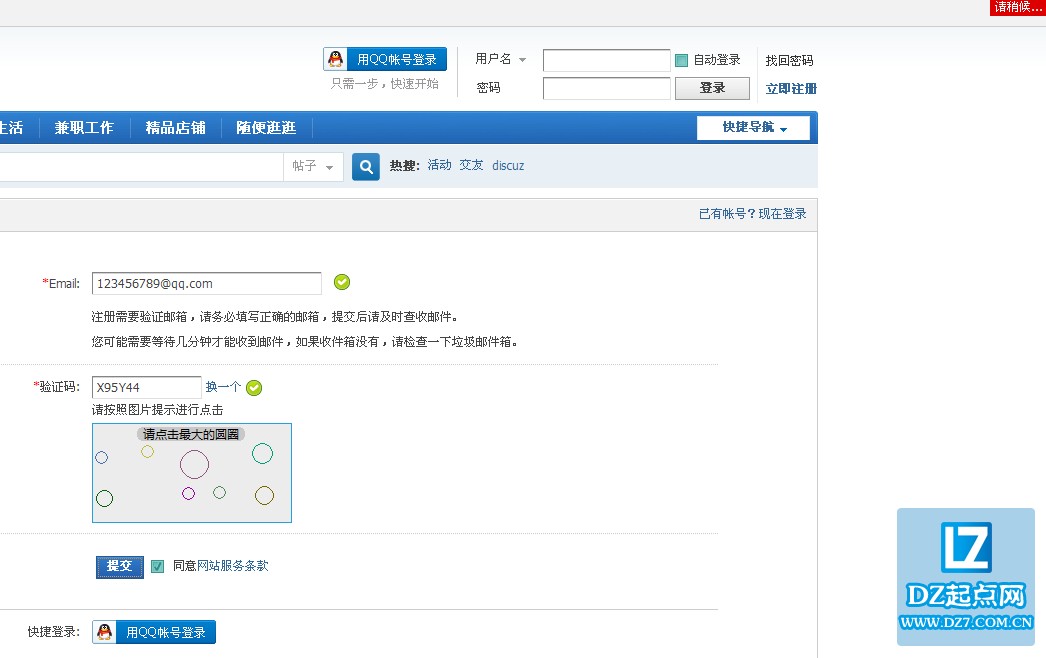Select the 精品店铺 navigation item
Screen dimensions: 1046x658
[x=174, y=128]
